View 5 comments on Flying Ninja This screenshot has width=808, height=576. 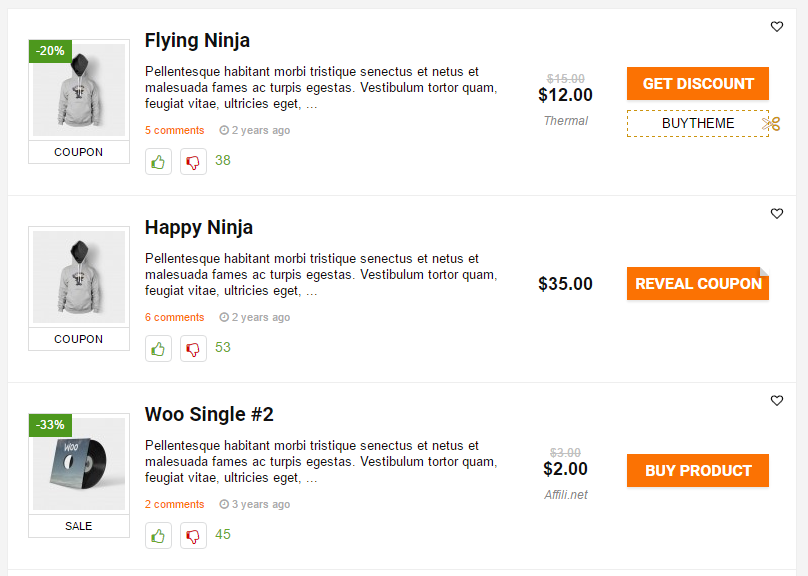(174, 131)
